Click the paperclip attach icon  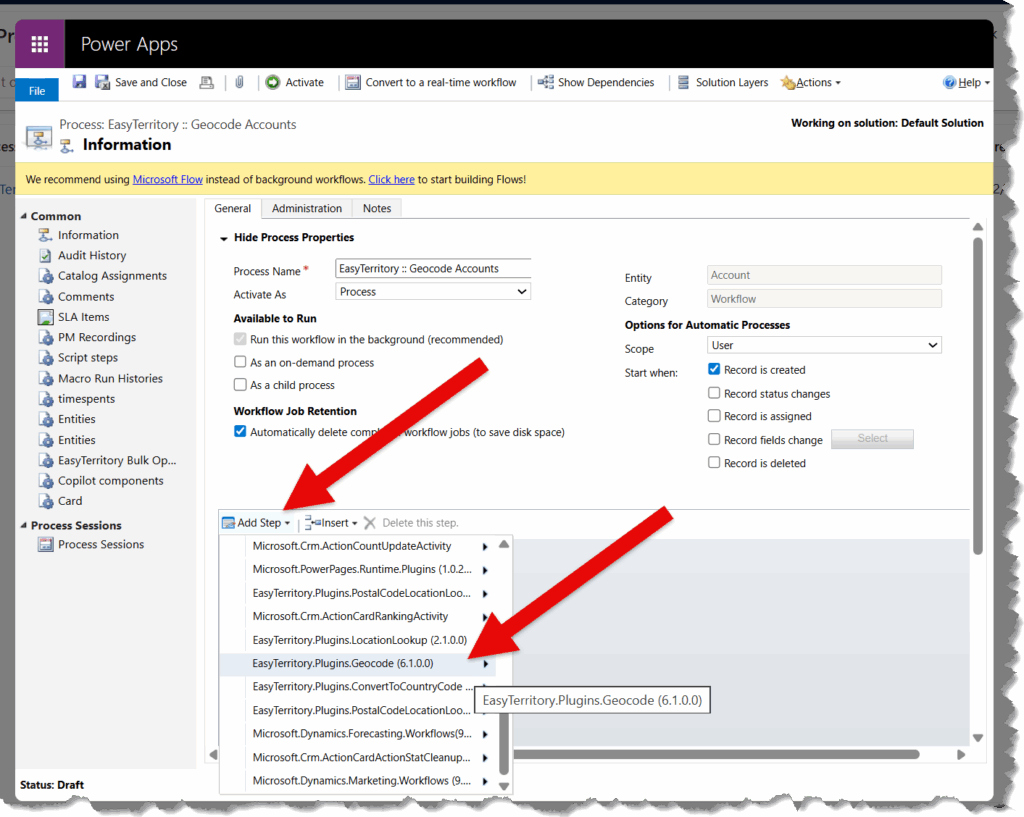click(x=240, y=82)
